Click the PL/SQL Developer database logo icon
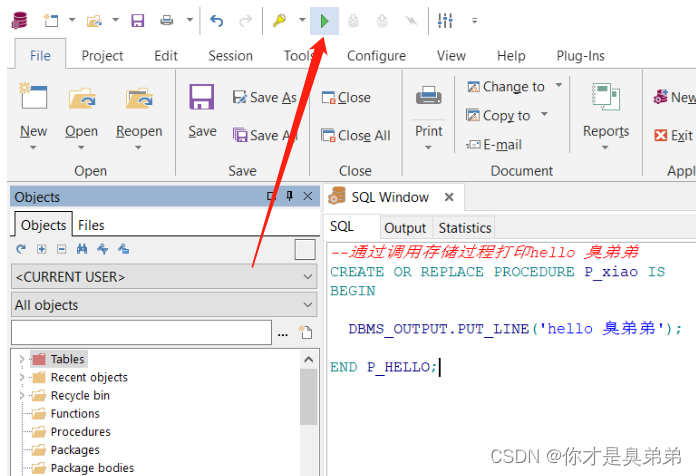696x476 pixels. (x=19, y=20)
